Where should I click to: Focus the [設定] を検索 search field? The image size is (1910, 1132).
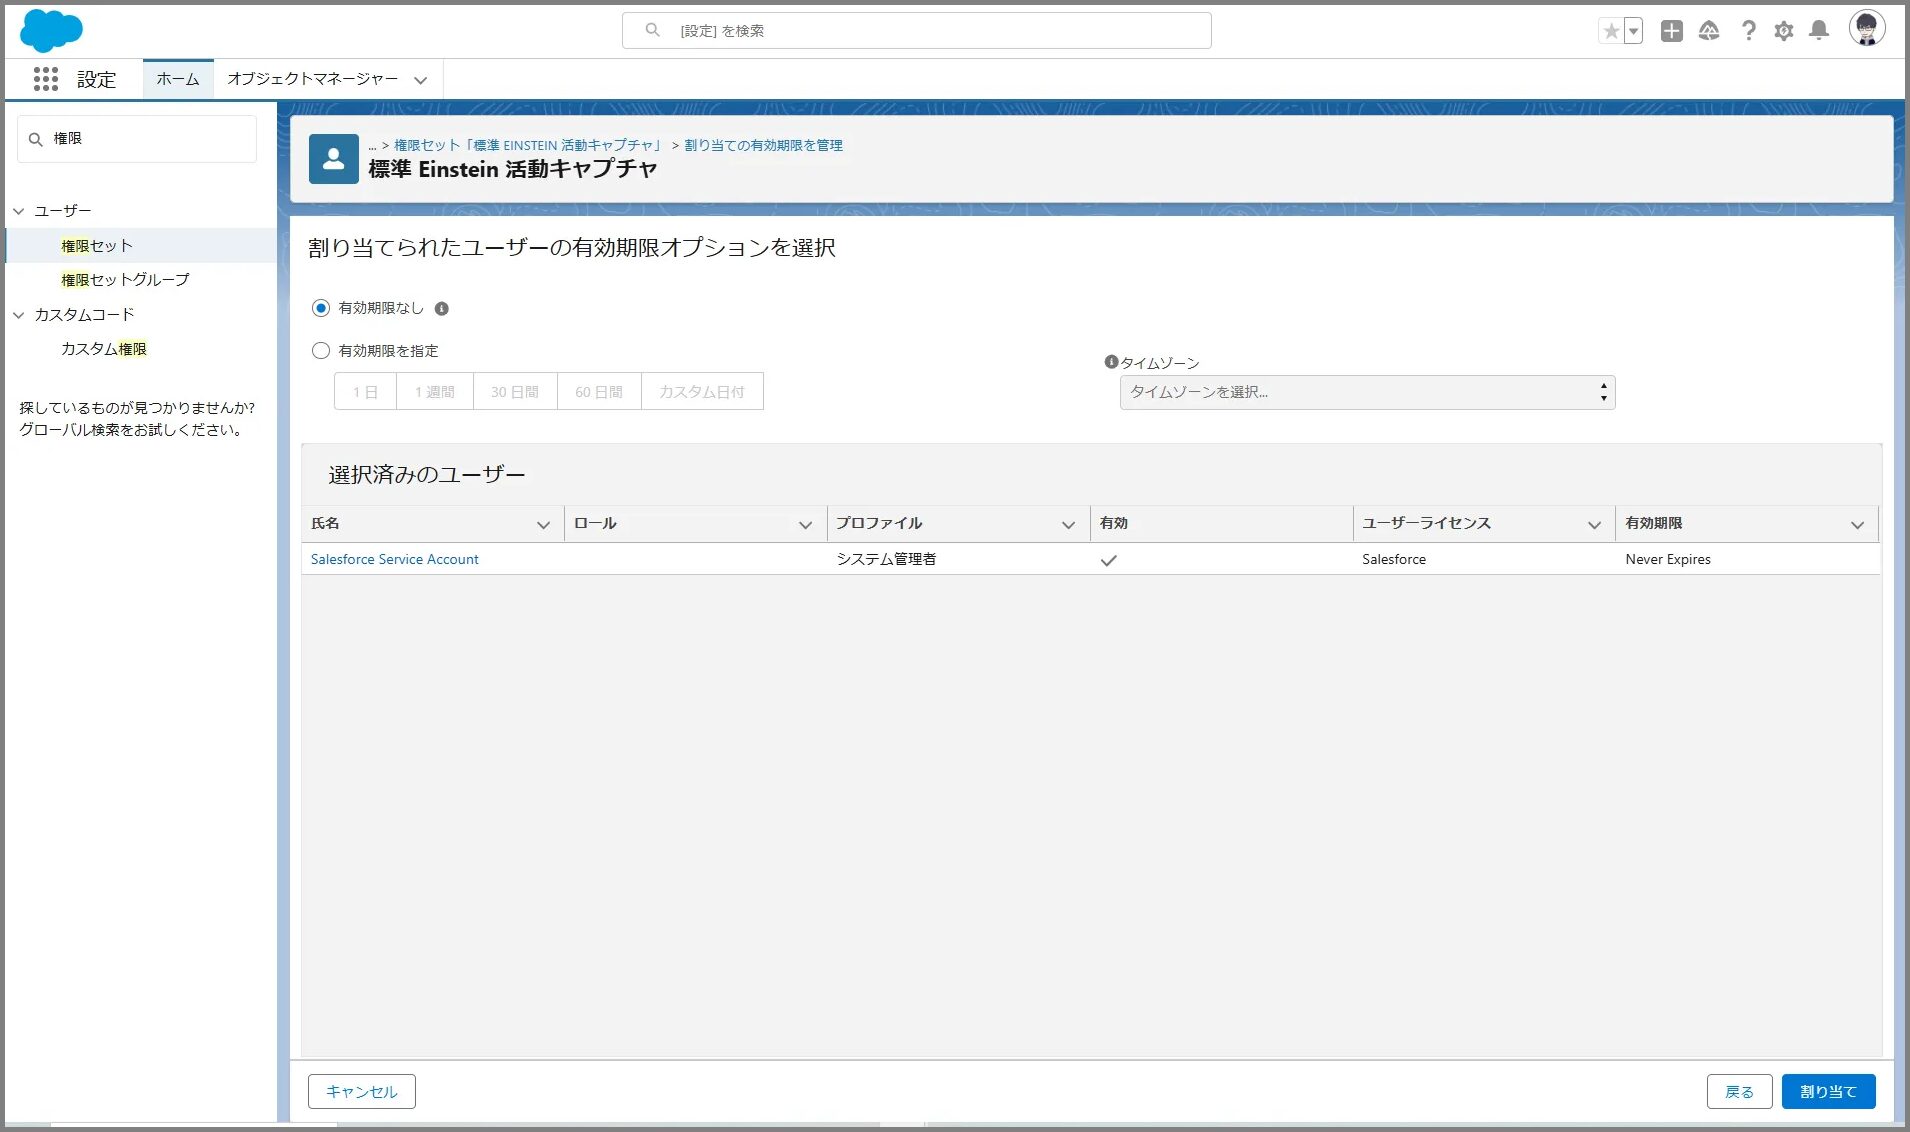[916, 30]
